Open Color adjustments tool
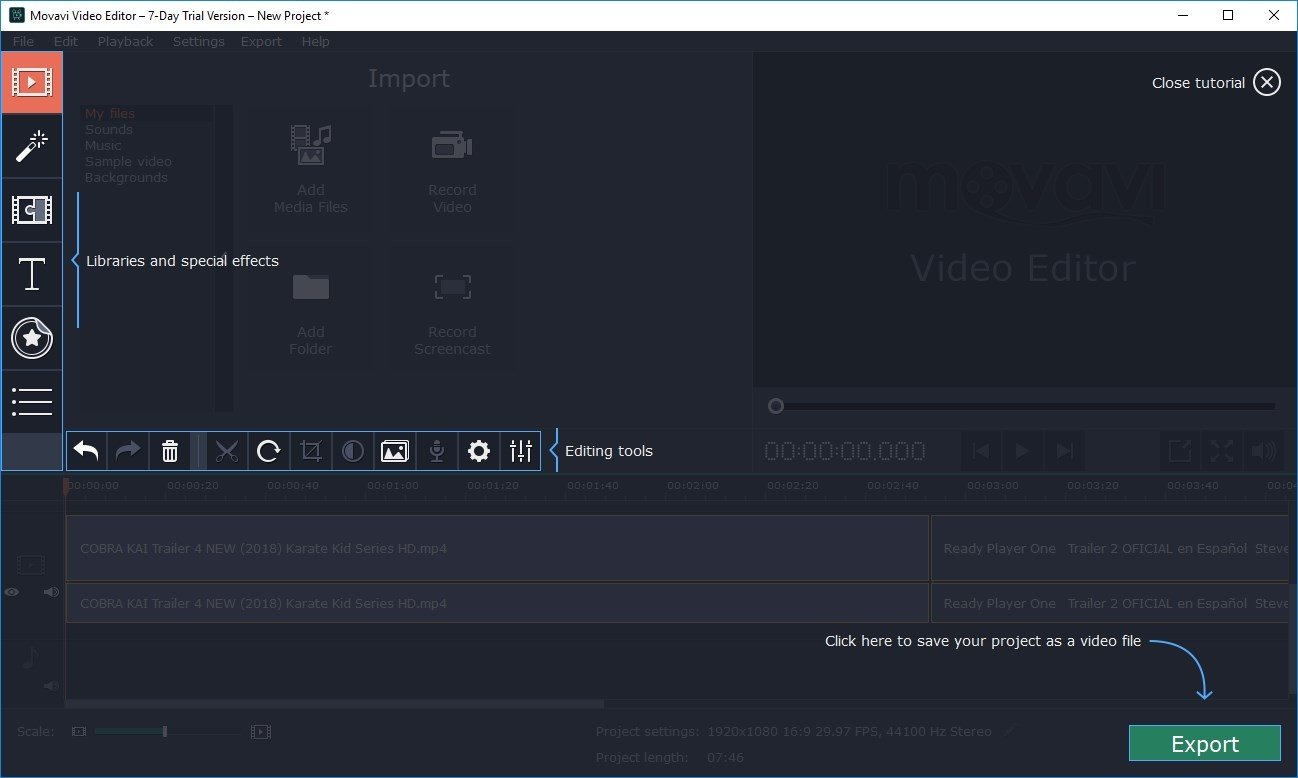The image size is (1298, 778). [352, 451]
